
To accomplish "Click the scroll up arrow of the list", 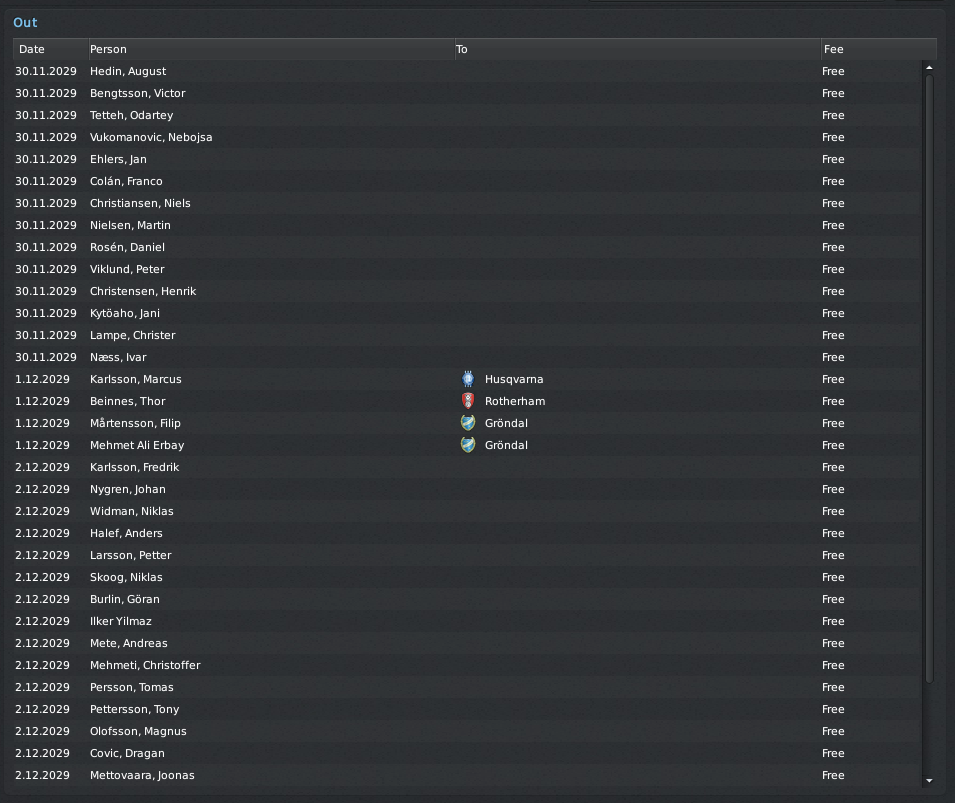I will (929, 68).
